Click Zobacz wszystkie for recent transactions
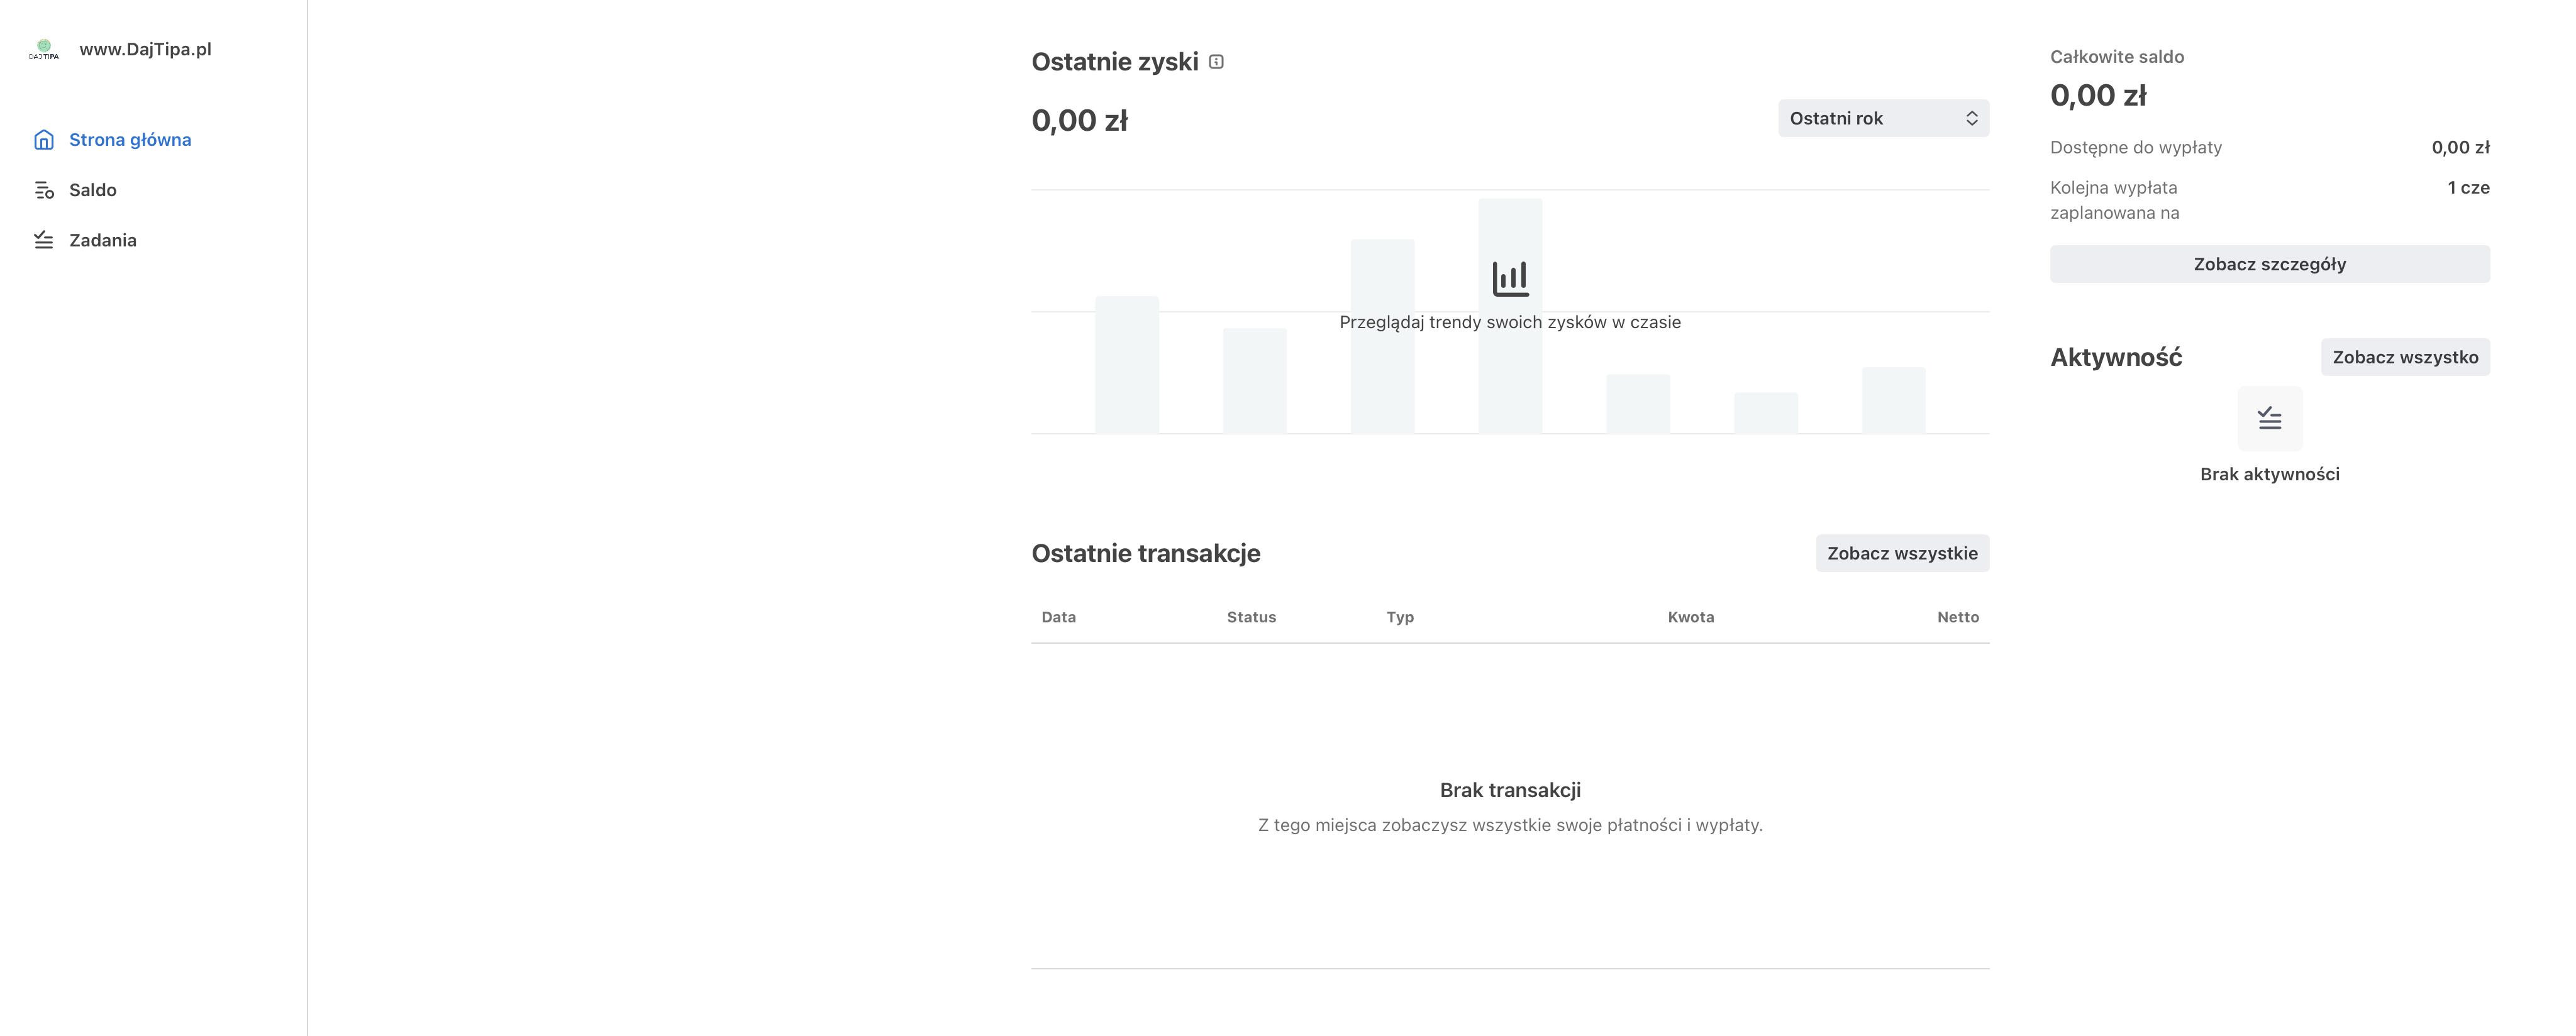The image size is (2576, 1036). 1902,553
